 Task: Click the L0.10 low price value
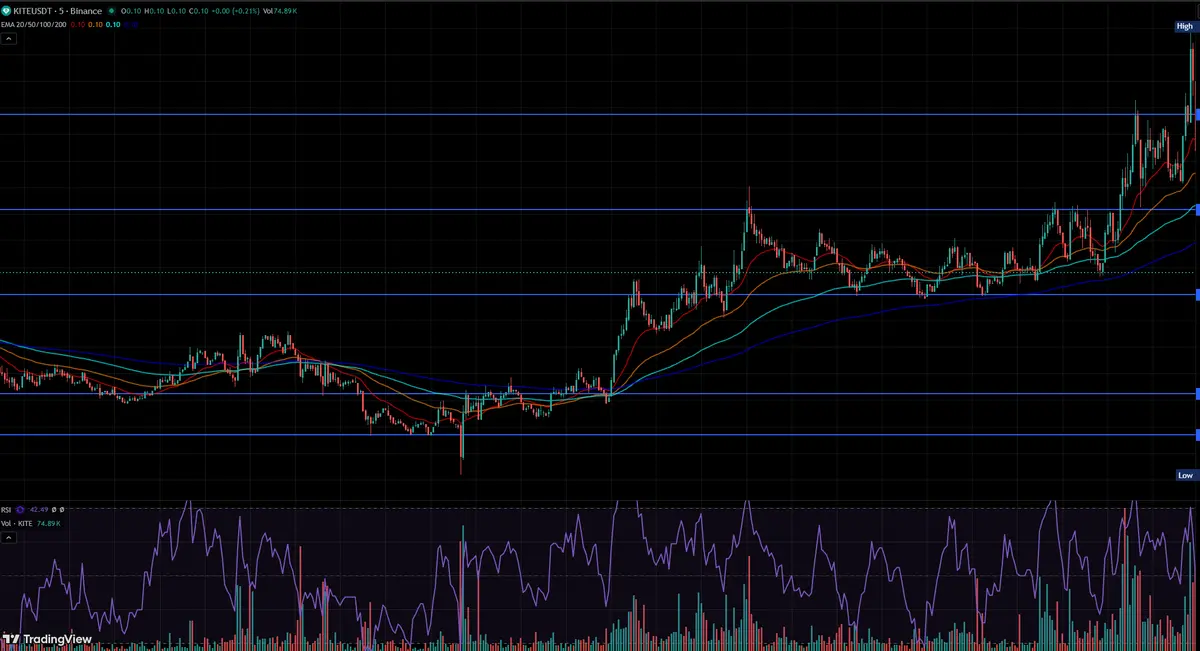[x=176, y=11]
